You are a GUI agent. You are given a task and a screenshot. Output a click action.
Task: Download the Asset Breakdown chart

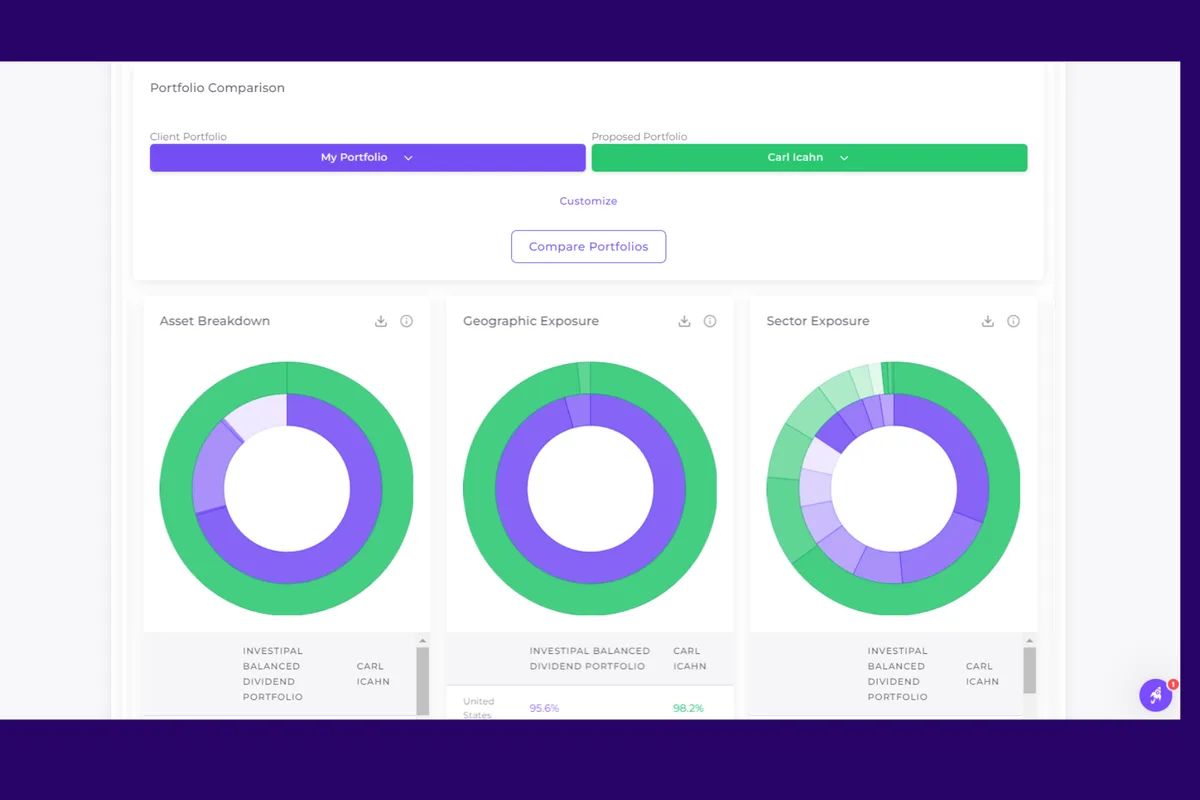[380, 321]
